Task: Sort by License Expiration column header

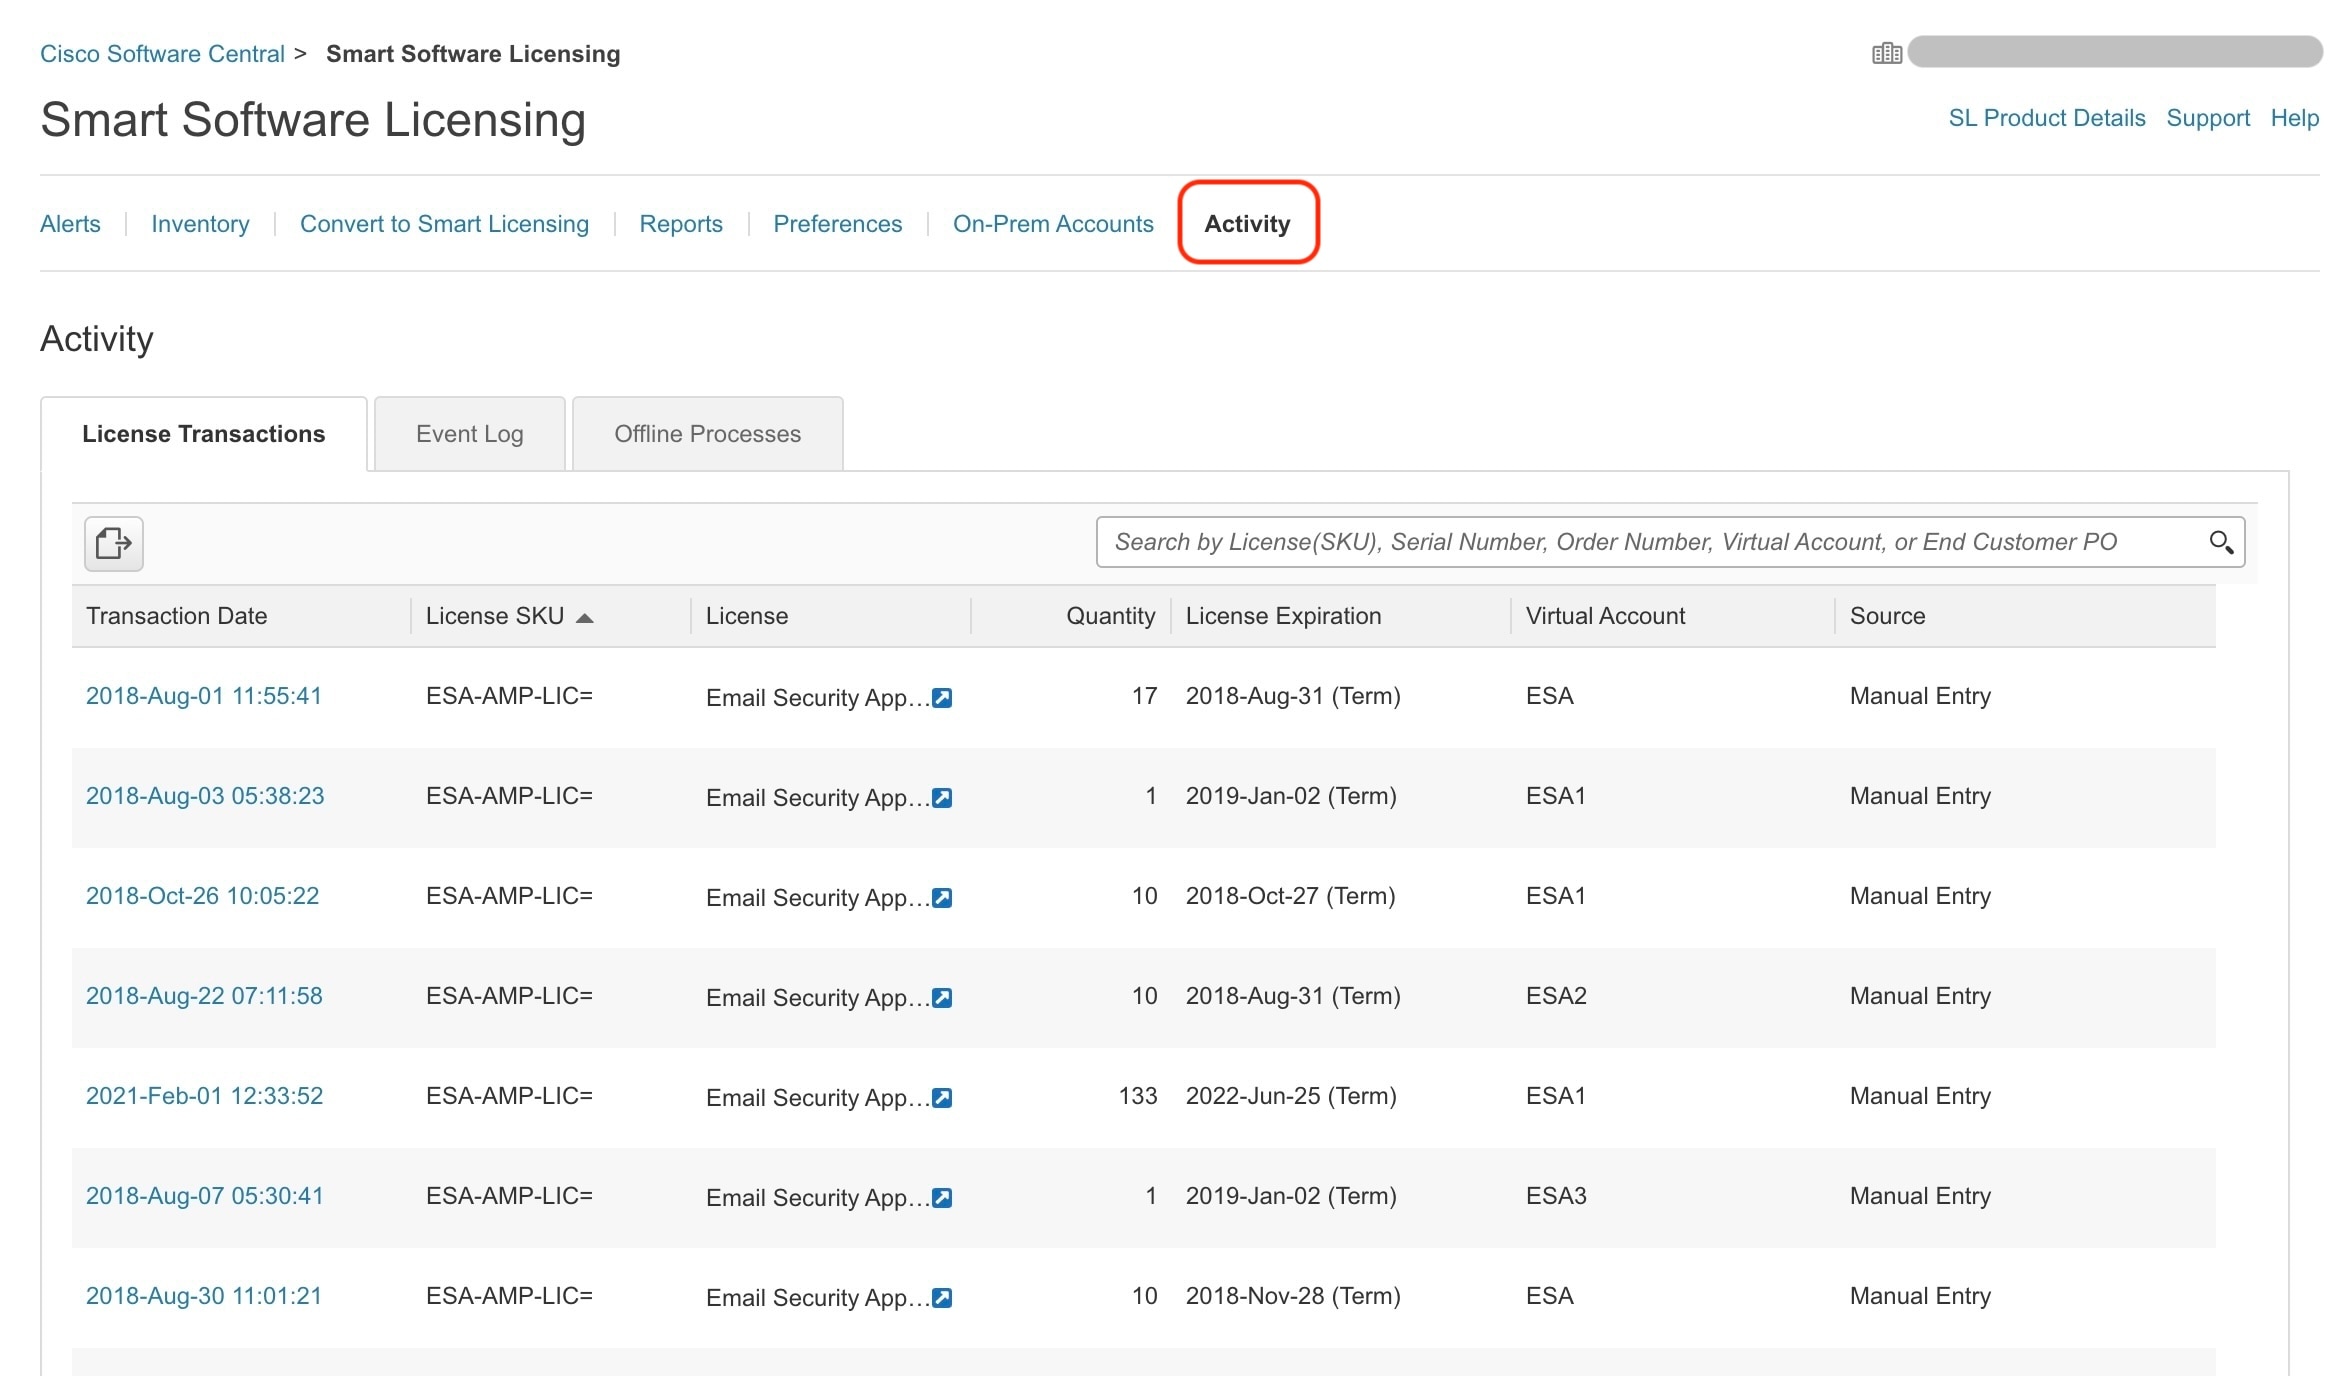Action: tap(1283, 616)
